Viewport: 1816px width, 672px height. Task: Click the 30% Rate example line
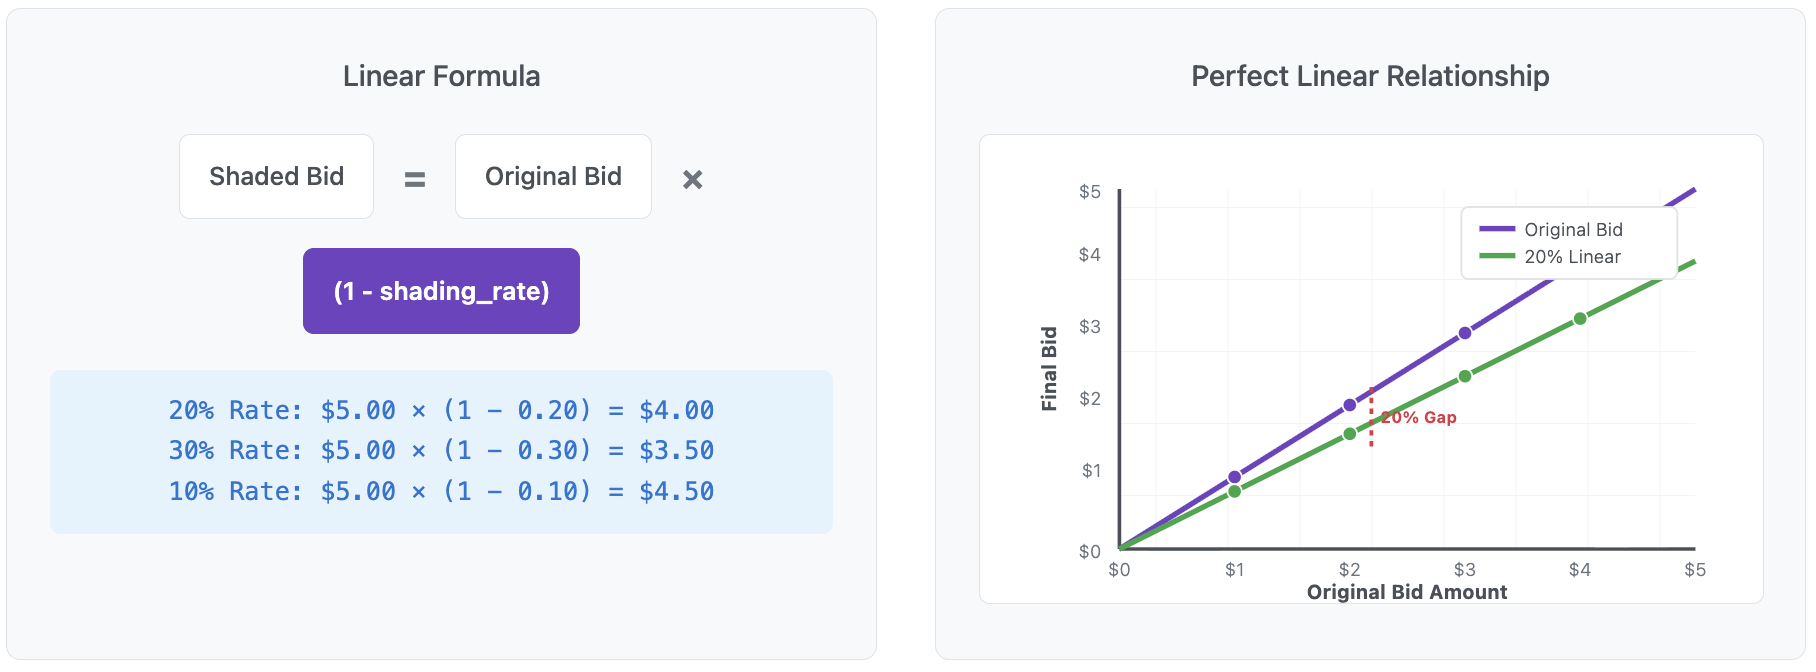(x=441, y=450)
